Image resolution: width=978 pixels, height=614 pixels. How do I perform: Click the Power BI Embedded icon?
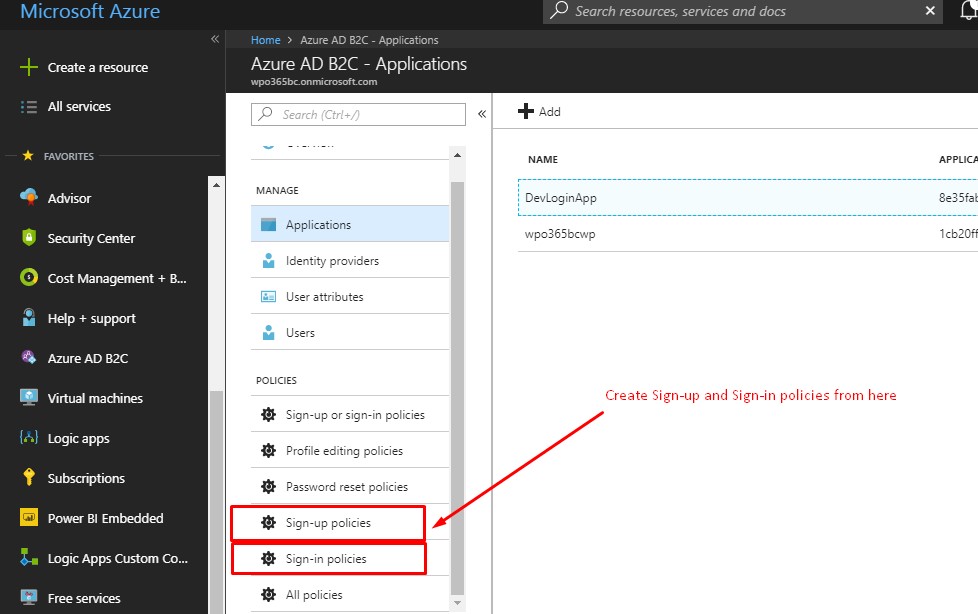(29, 517)
